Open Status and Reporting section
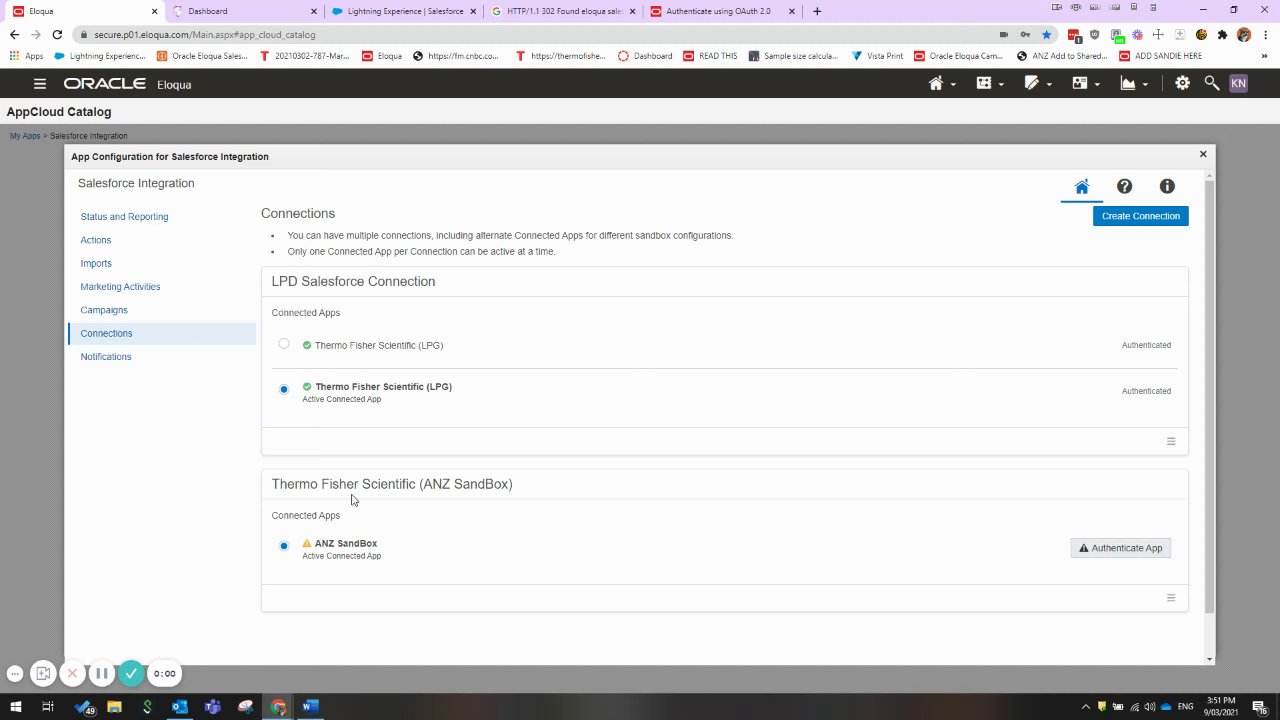 pyautogui.click(x=124, y=217)
